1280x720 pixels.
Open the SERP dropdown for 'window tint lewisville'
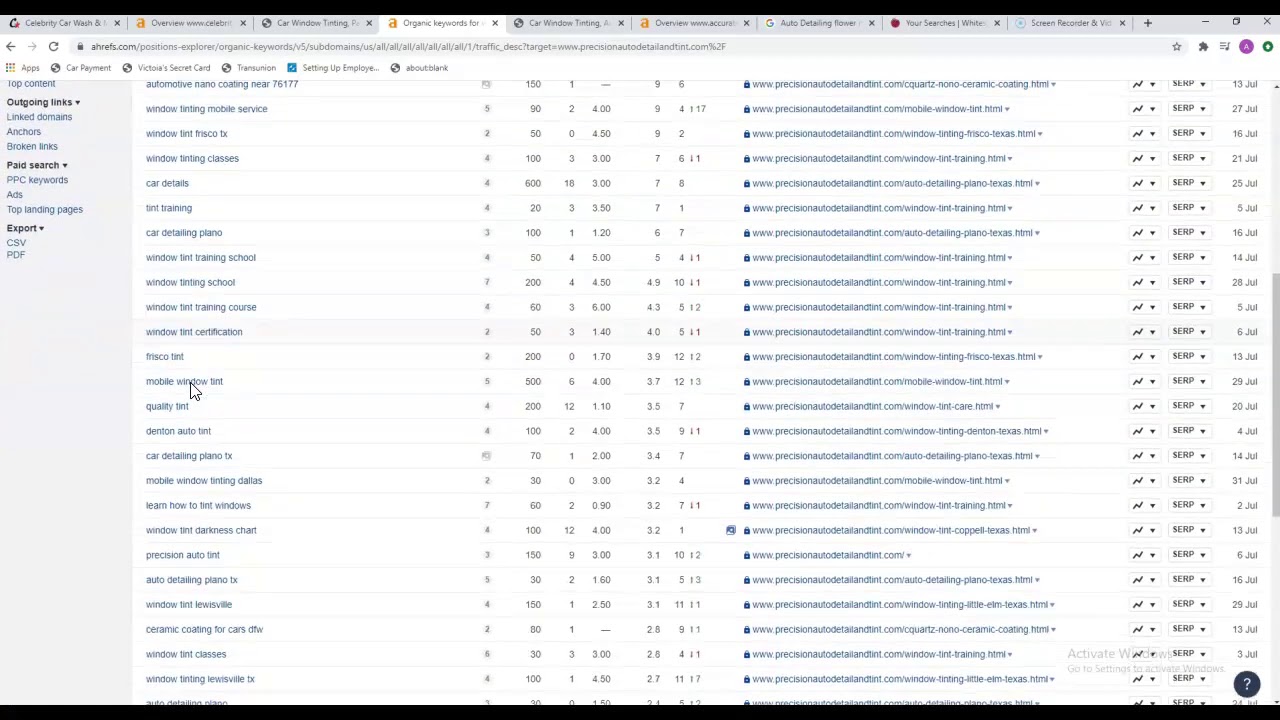tap(1189, 604)
